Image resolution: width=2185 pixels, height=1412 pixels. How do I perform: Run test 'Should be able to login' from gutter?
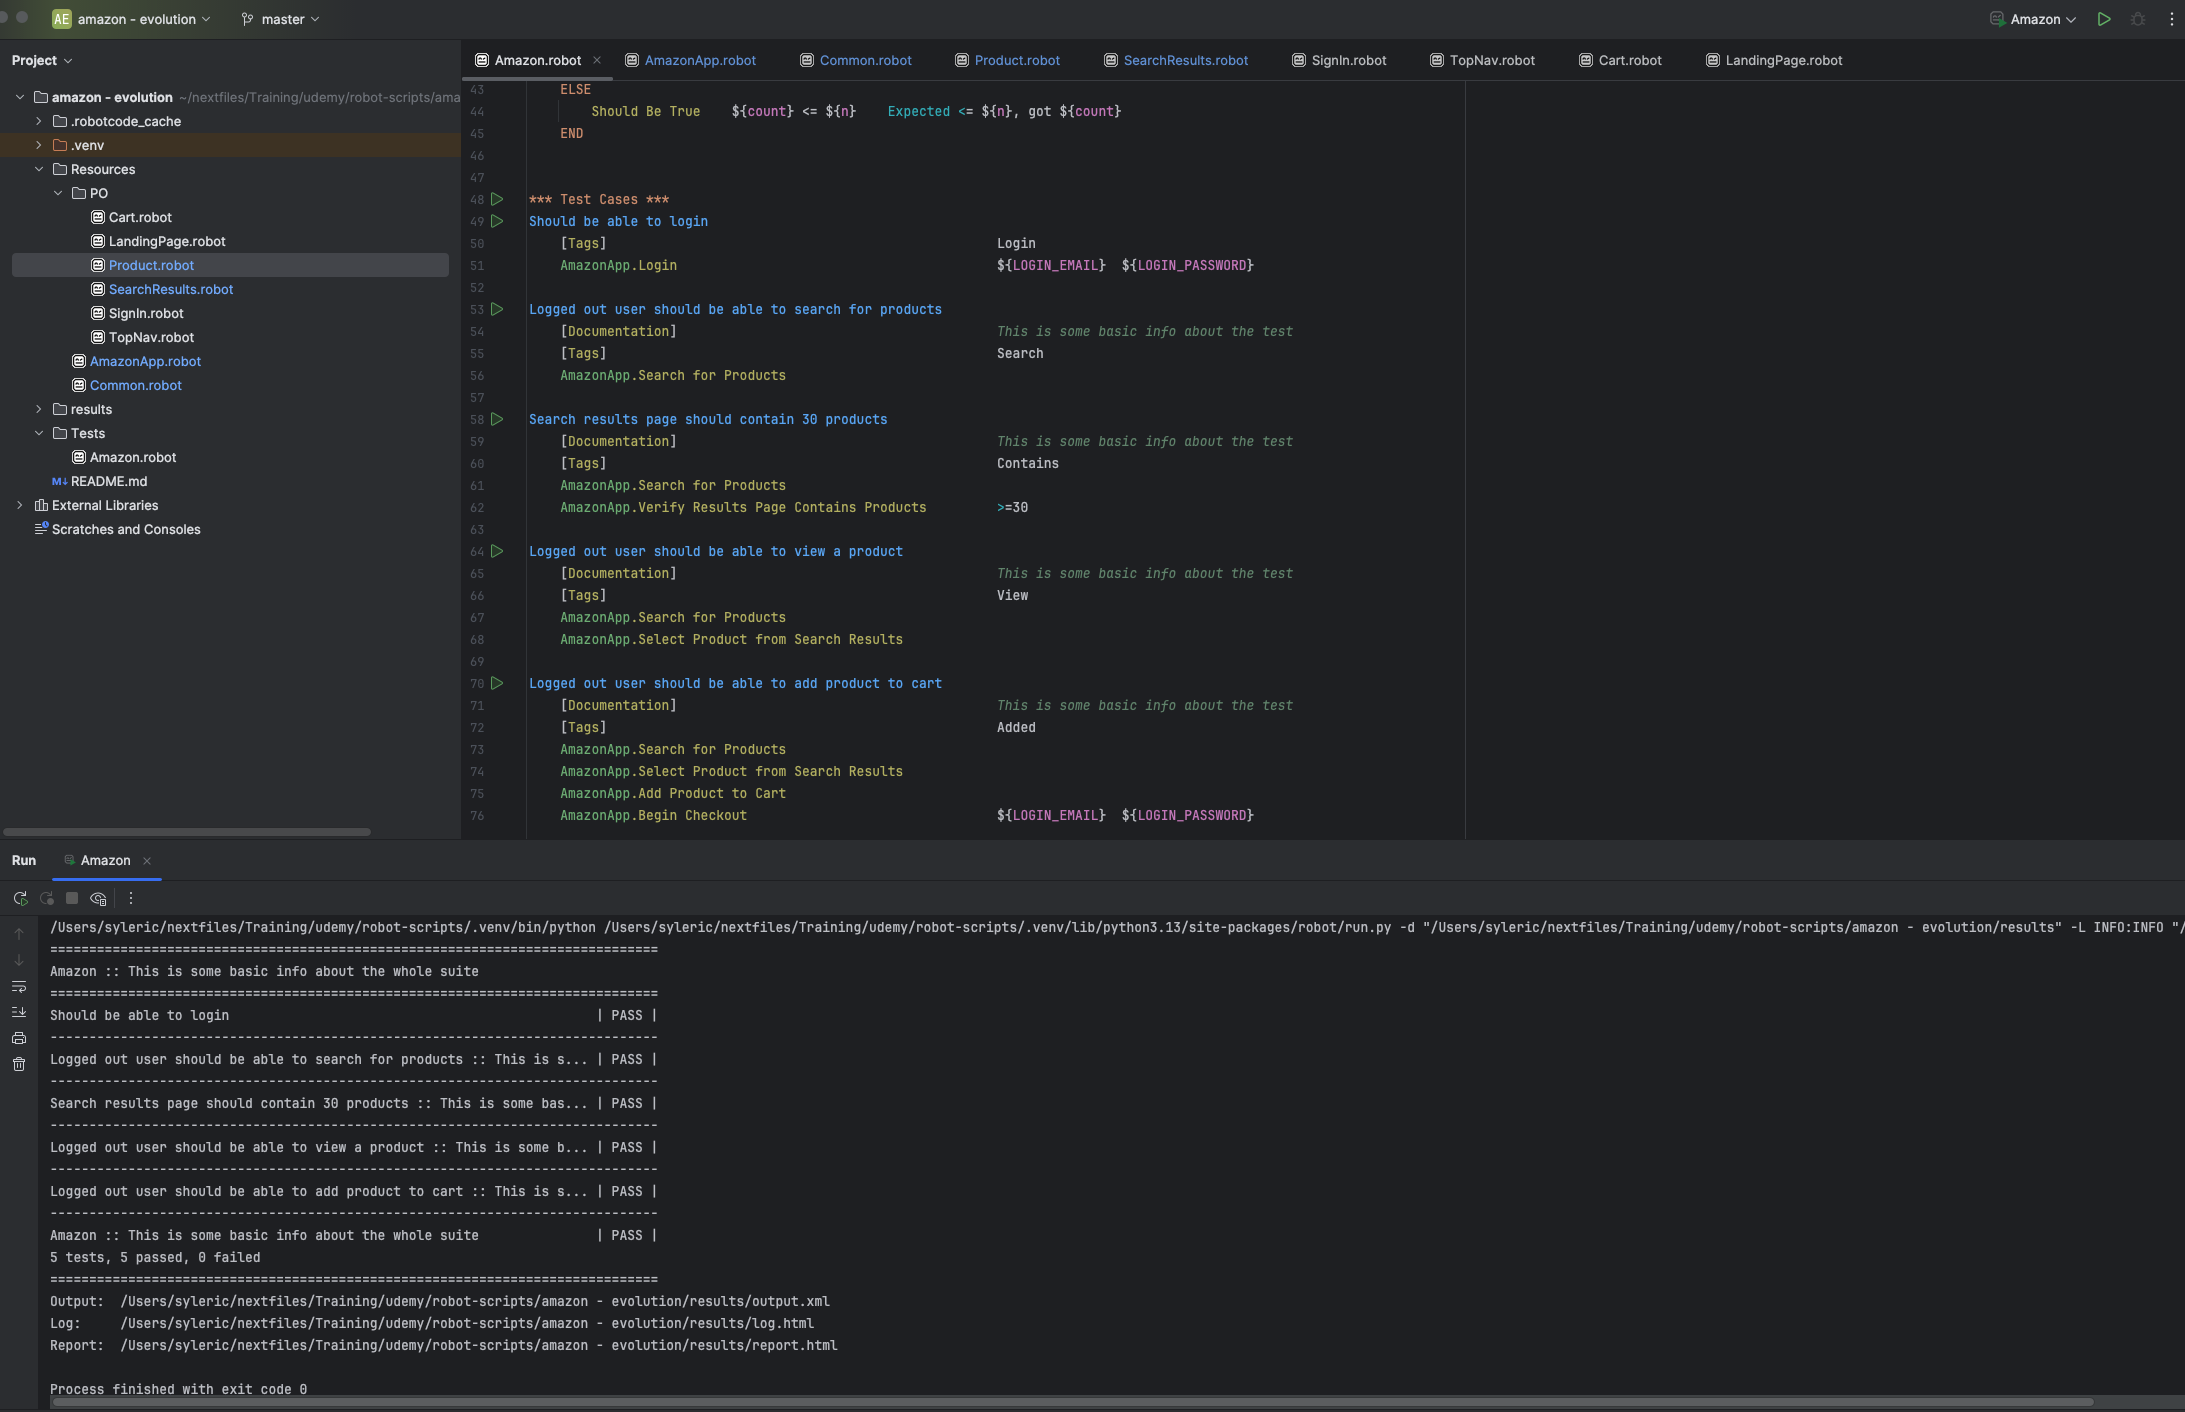497,221
